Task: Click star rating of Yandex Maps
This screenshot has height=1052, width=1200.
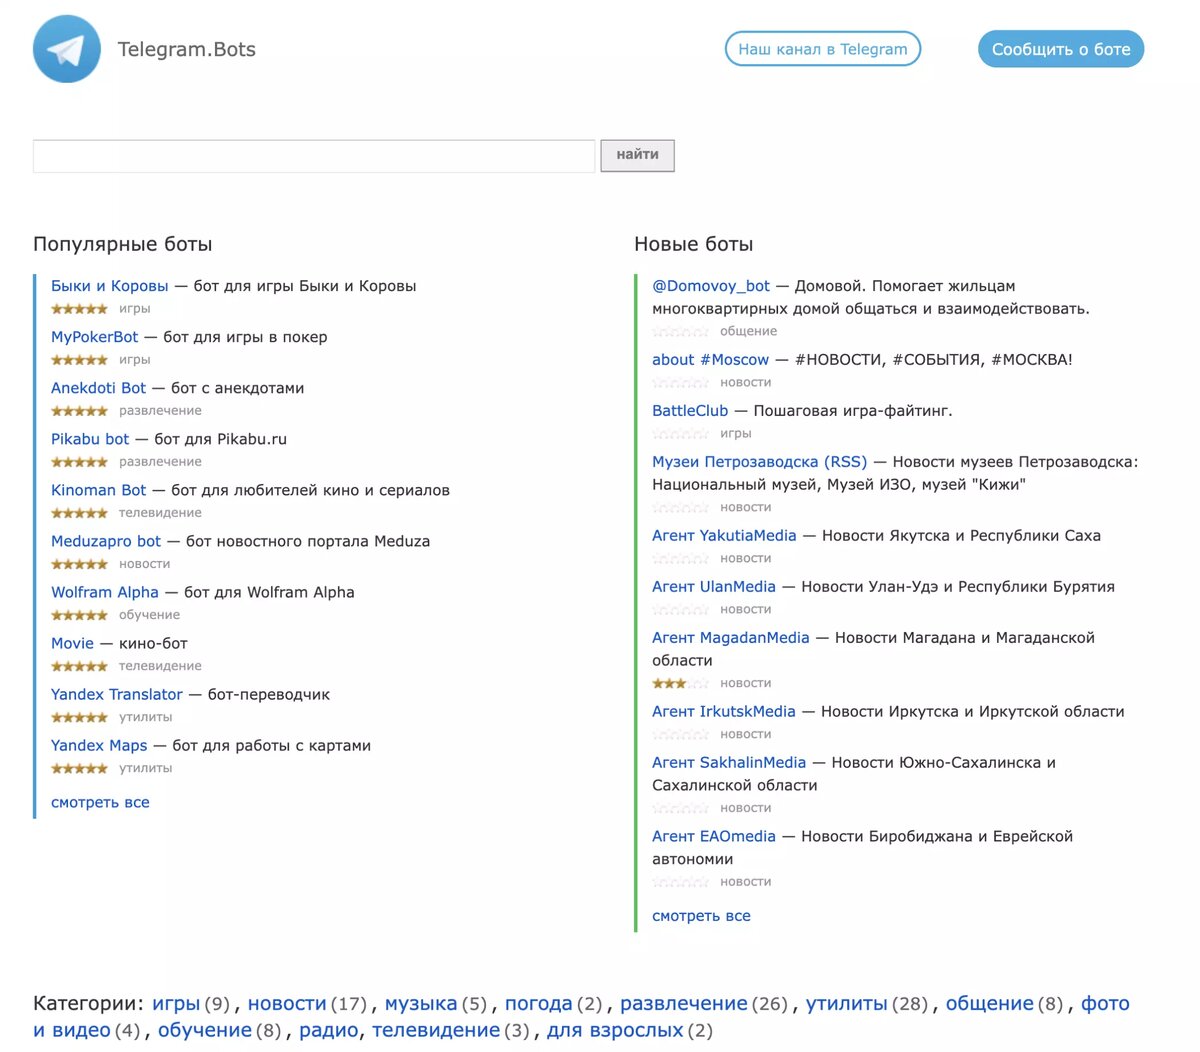Action: point(79,768)
